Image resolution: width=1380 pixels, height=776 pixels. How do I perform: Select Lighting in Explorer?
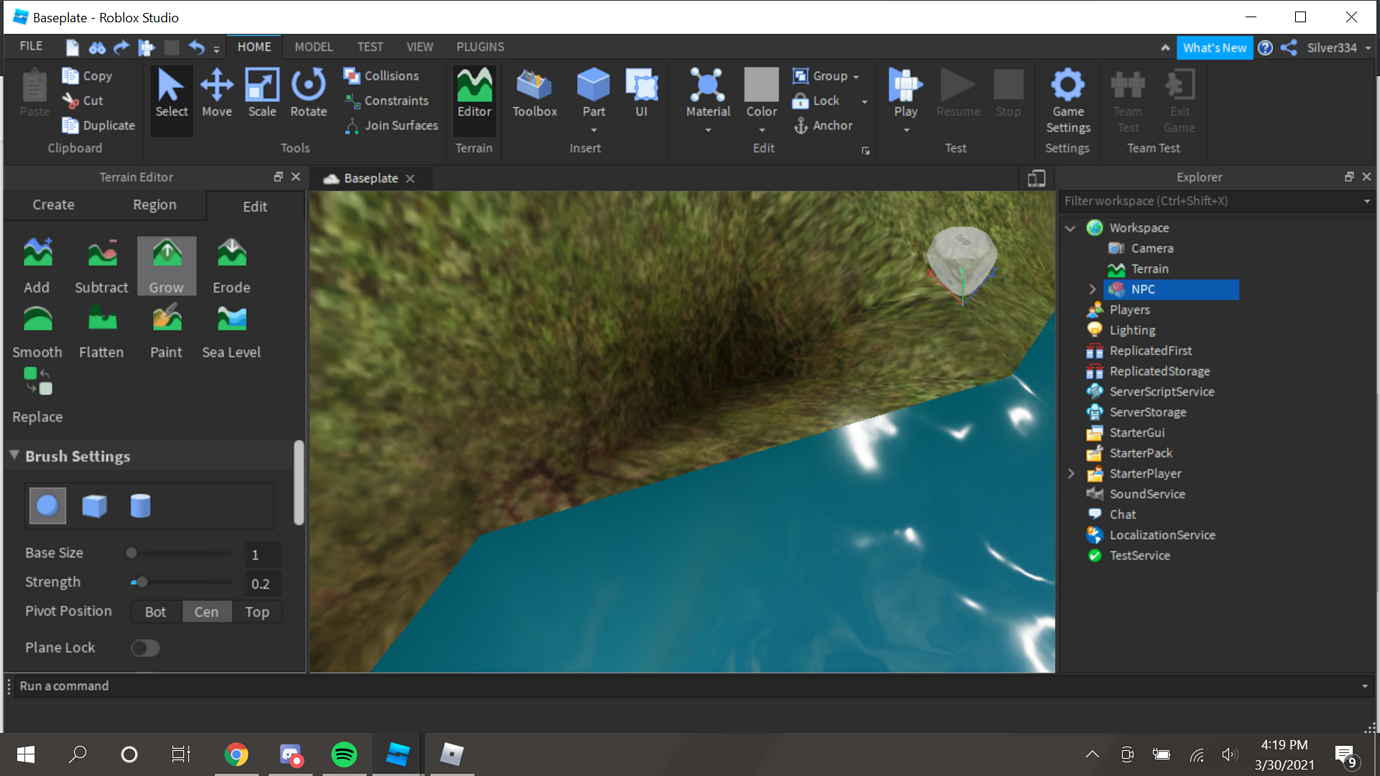[1132, 330]
